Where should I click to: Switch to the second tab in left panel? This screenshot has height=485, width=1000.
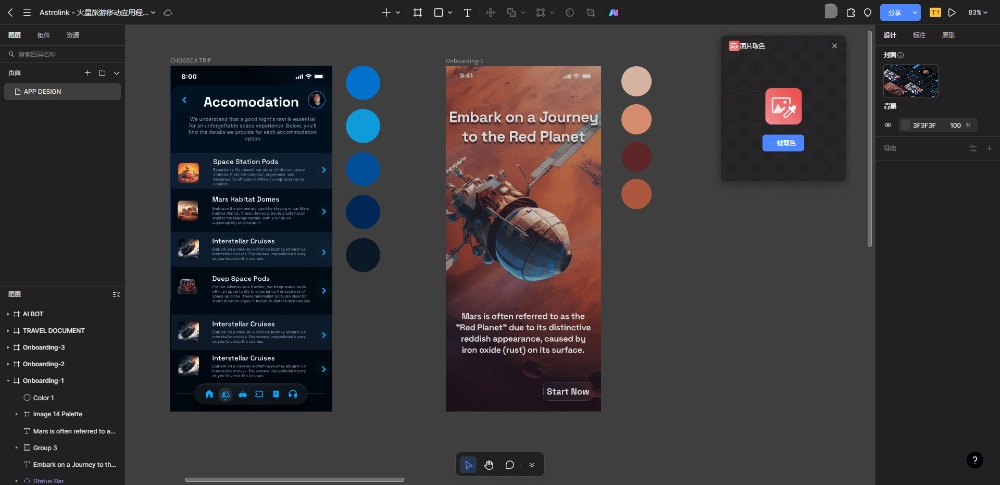click(43, 35)
